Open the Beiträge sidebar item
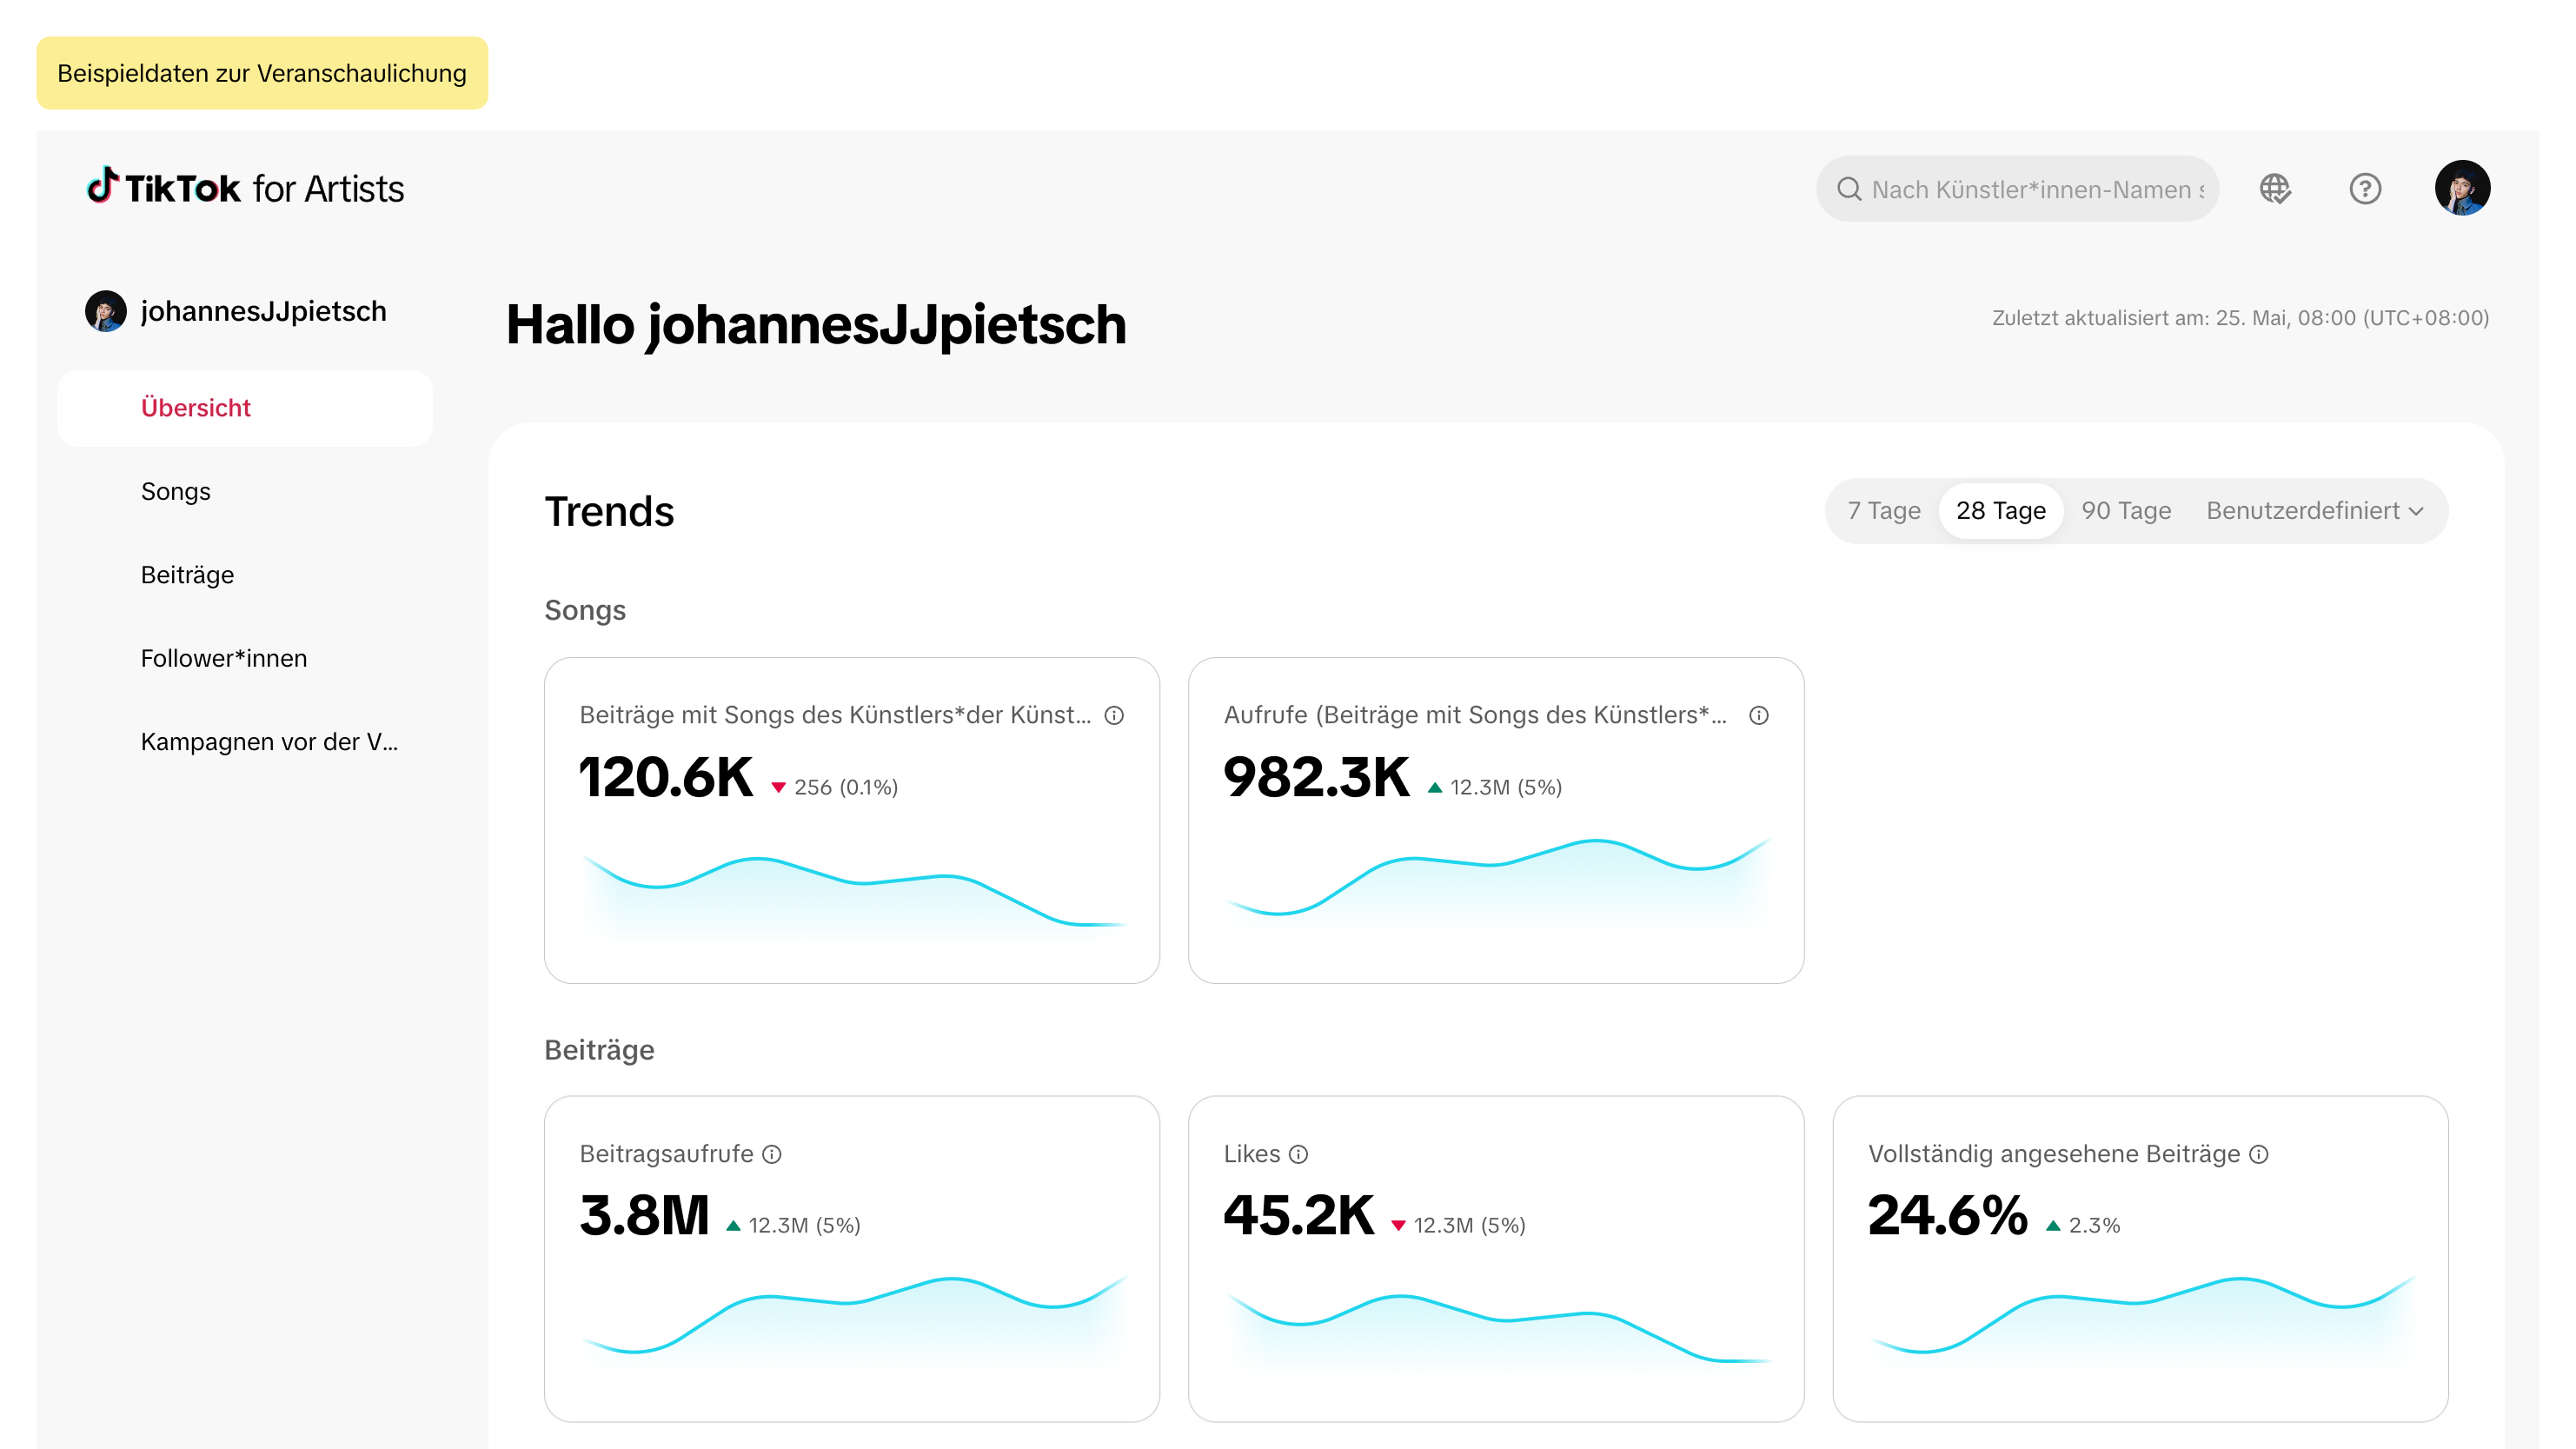Image resolution: width=2576 pixels, height=1449 pixels. coord(245,575)
